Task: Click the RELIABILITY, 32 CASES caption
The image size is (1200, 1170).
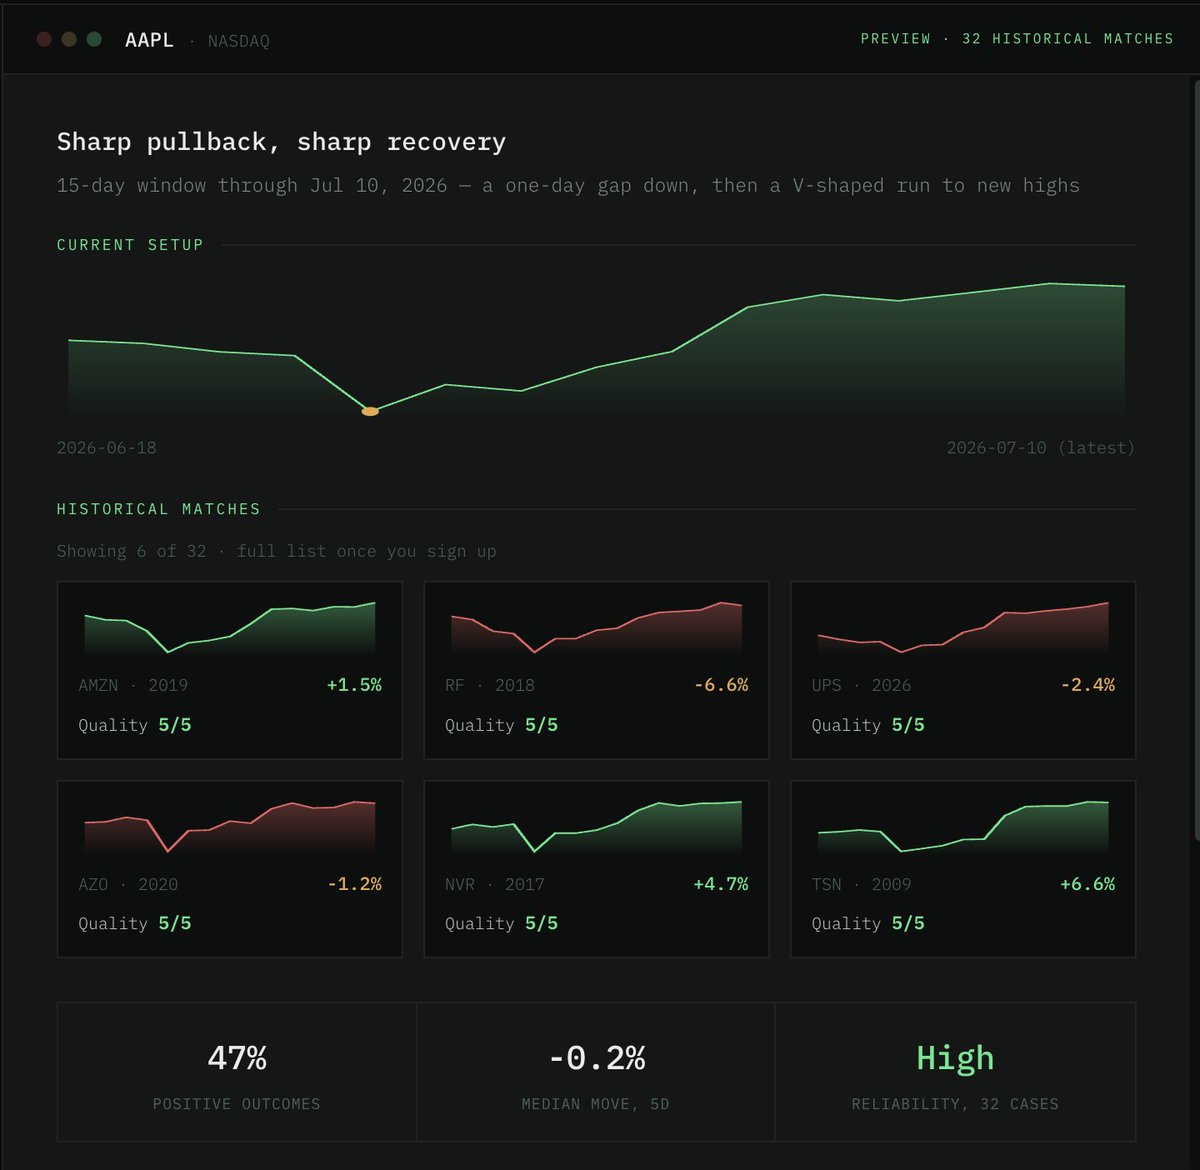Action: click(955, 1104)
